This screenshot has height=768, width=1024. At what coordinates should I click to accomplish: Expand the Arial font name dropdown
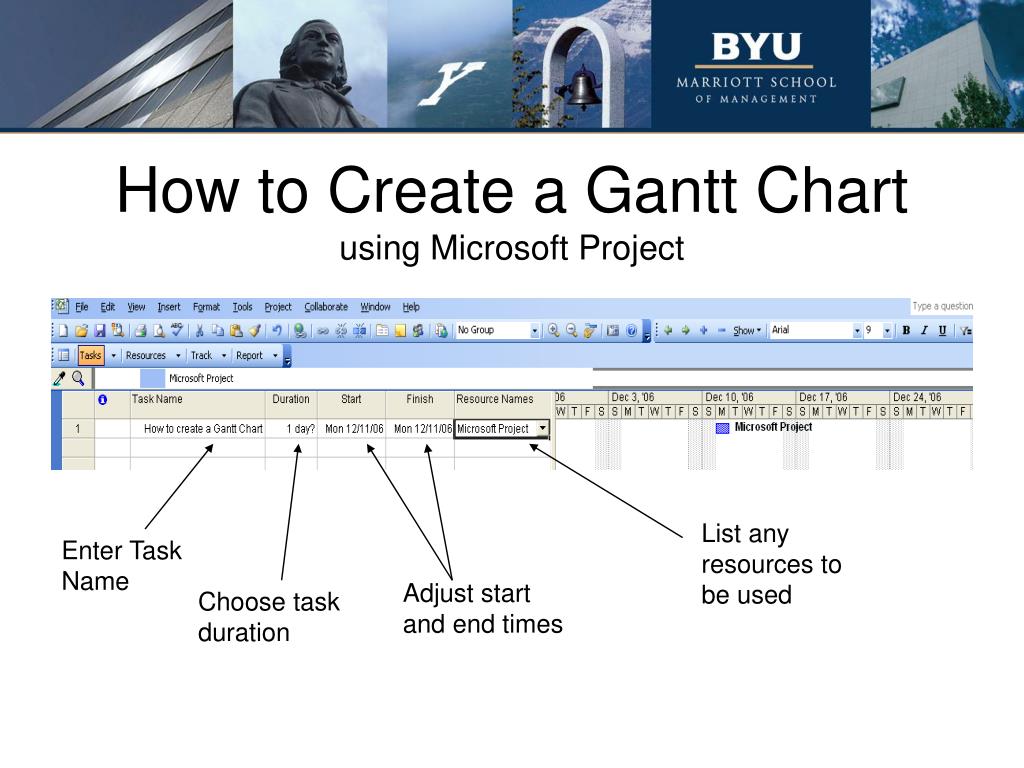pos(857,330)
